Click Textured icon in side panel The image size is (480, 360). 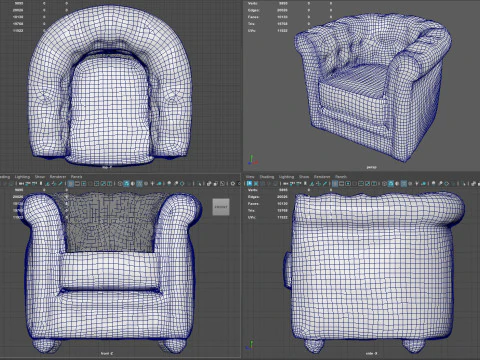[x=410, y=184]
